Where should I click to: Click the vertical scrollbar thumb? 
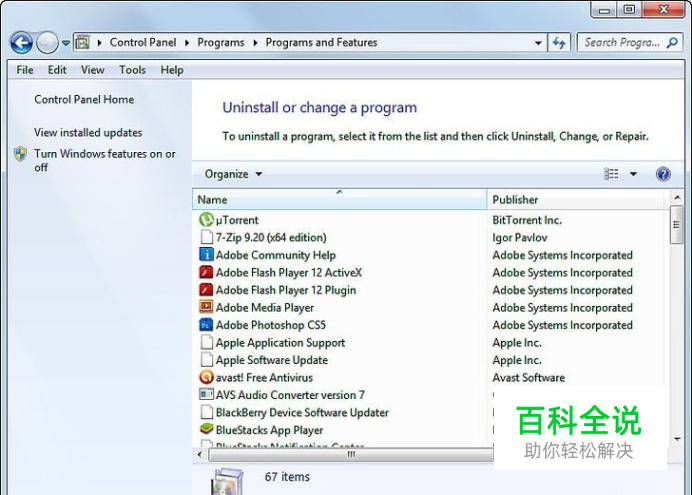point(677,225)
